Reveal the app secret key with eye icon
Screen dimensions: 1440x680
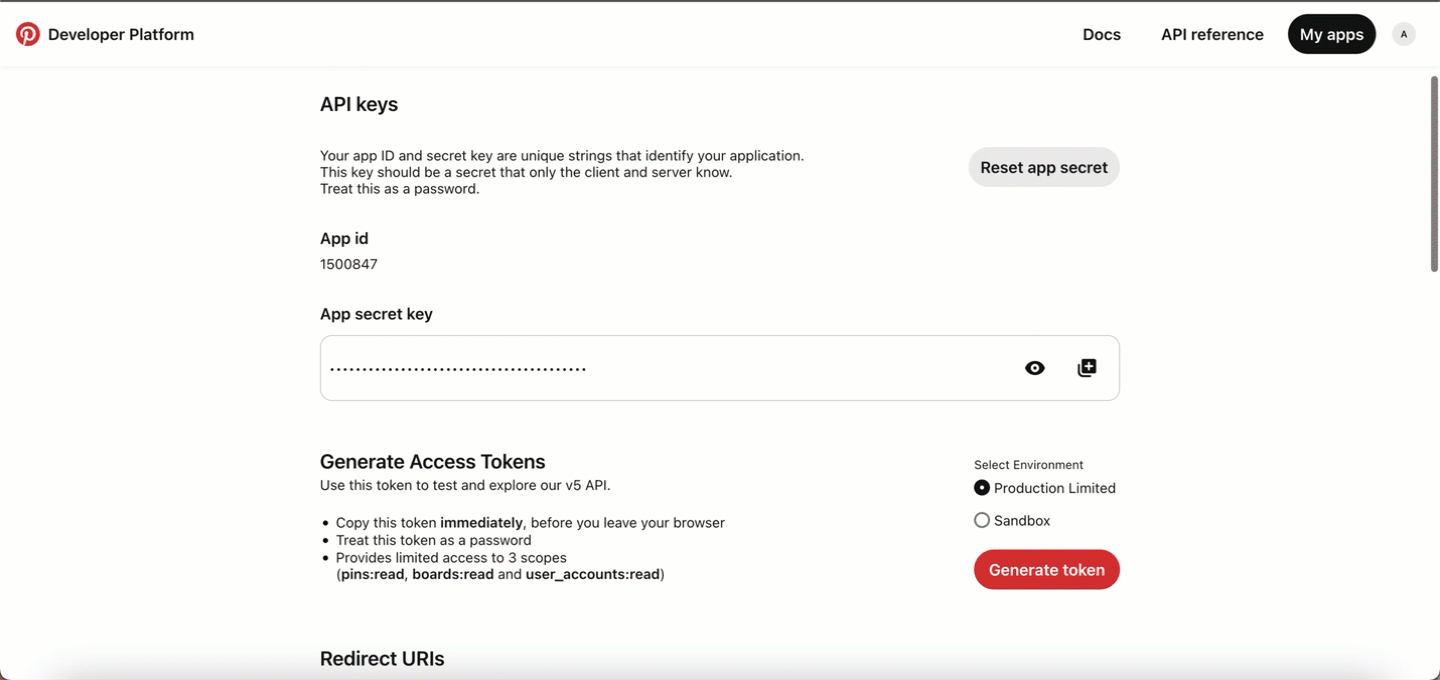tap(1035, 368)
